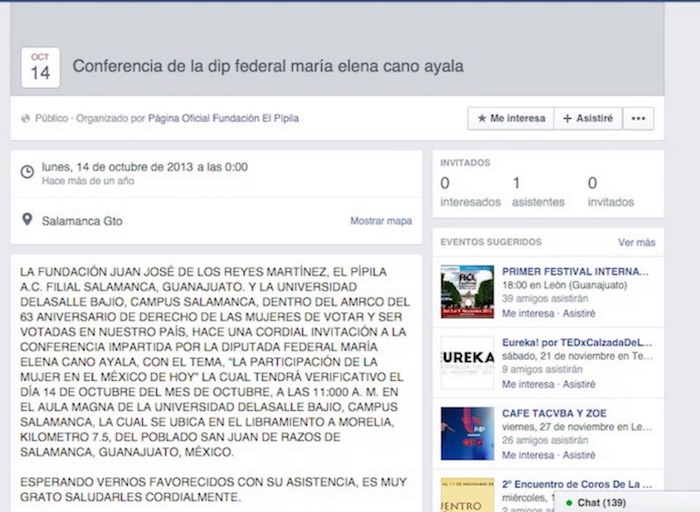The width and height of the screenshot is (700, 512).
Task: Click the October 14 calendar date icon
Action: [40, 67]
